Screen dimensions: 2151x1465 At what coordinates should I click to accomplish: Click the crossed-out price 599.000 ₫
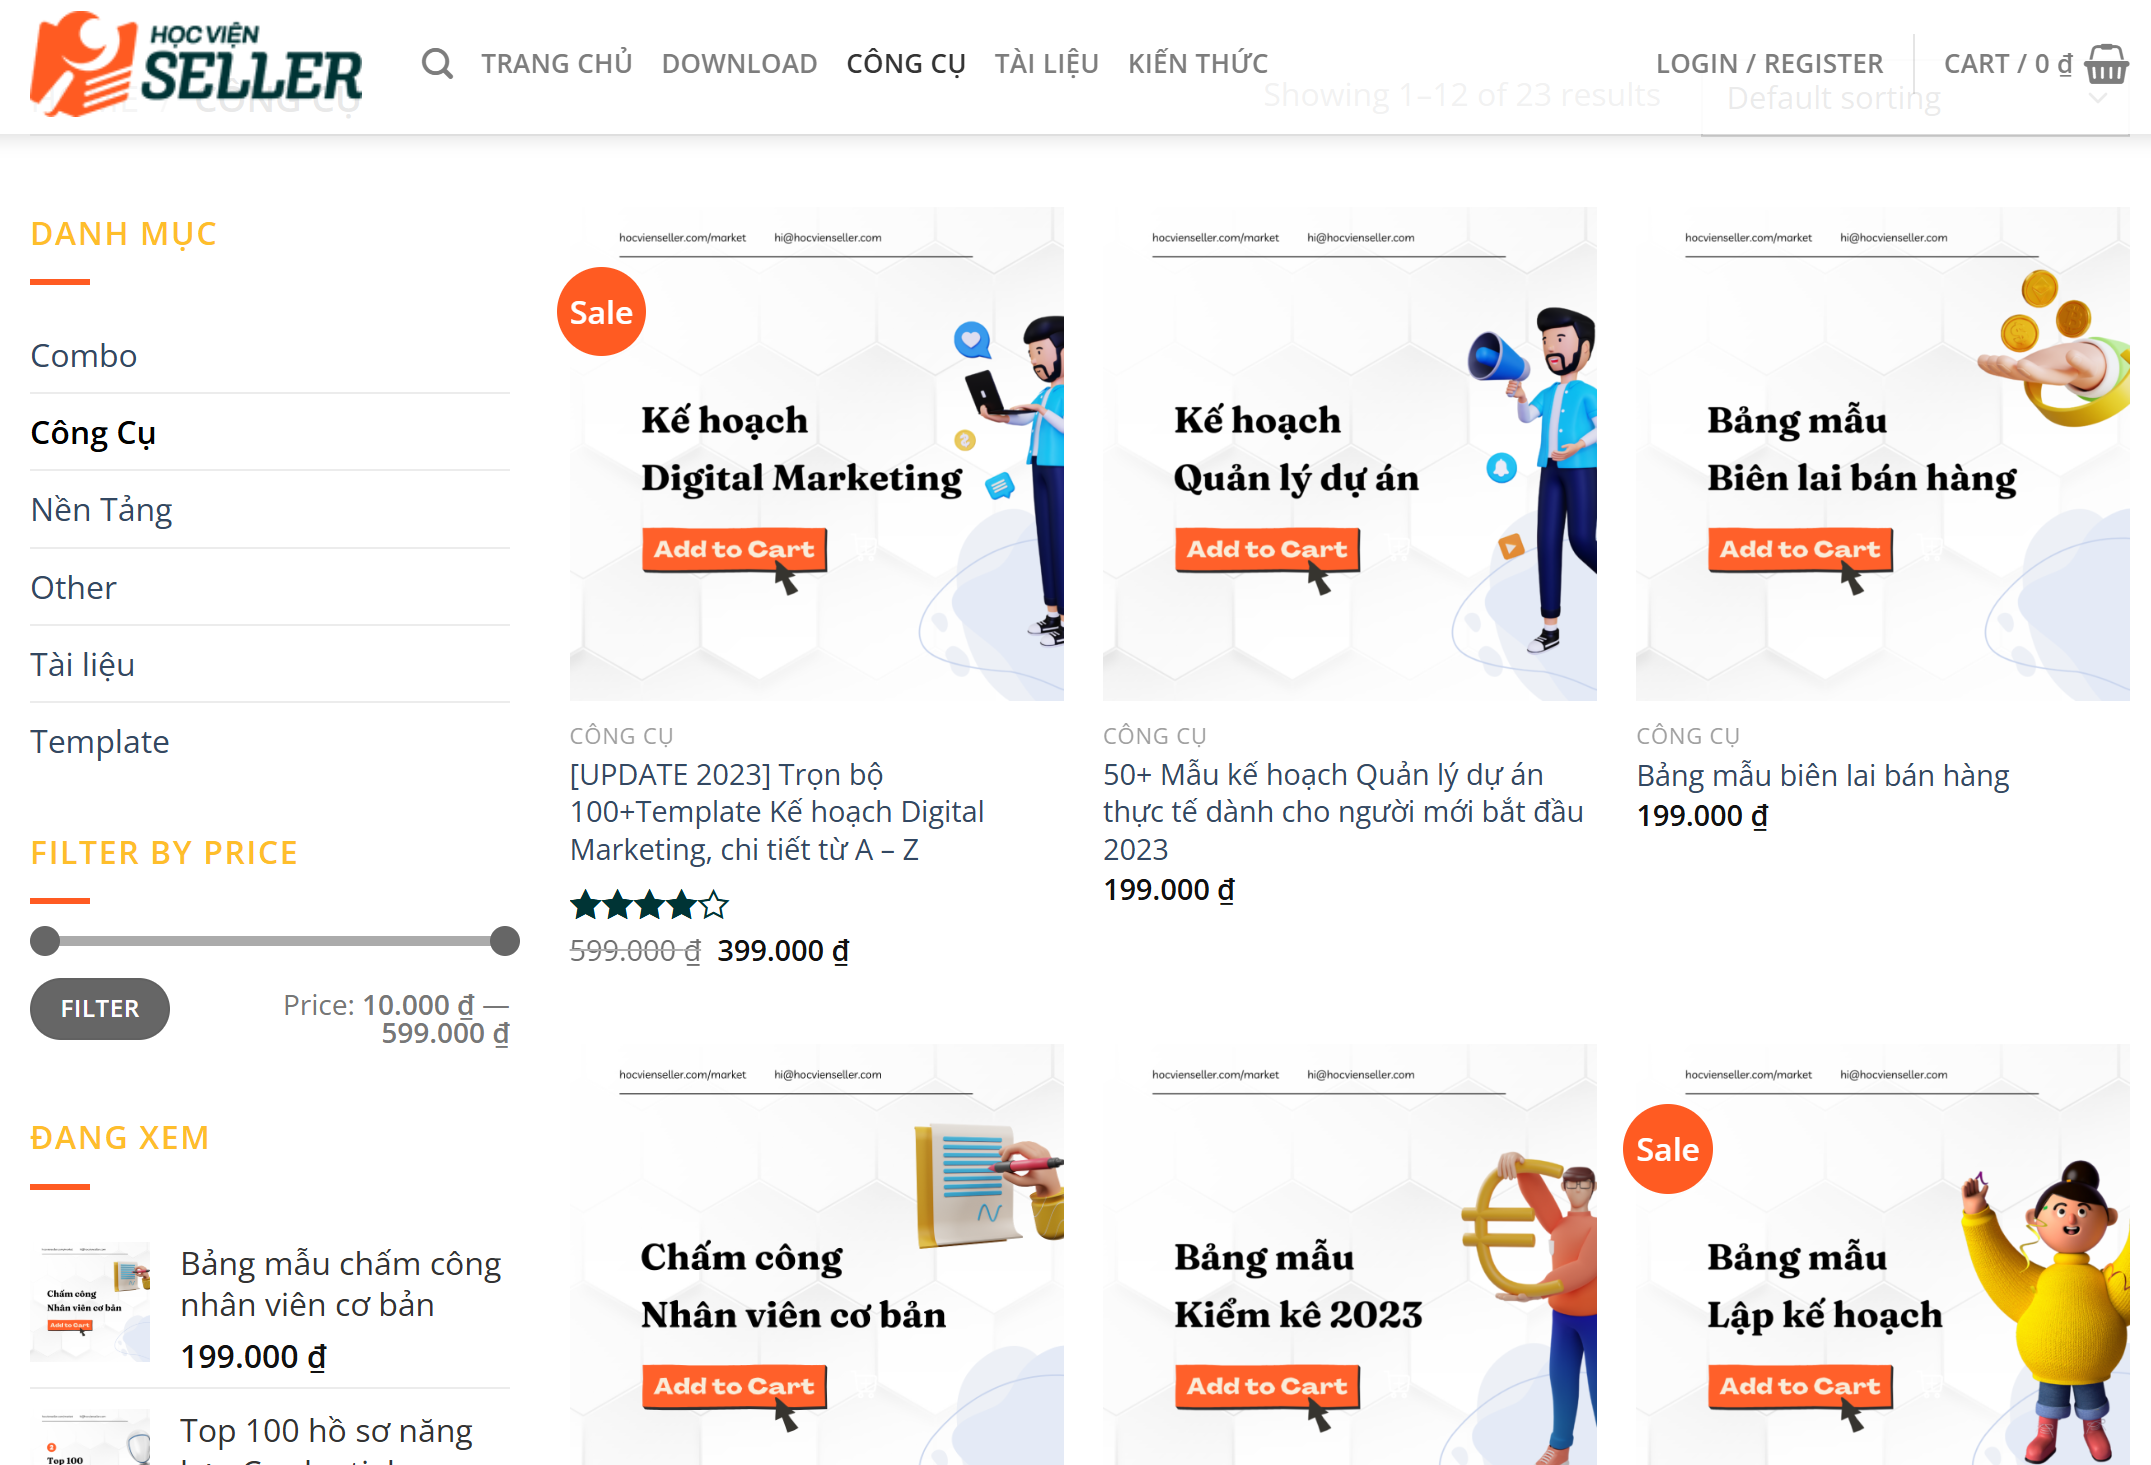click(x=636, y=950)
